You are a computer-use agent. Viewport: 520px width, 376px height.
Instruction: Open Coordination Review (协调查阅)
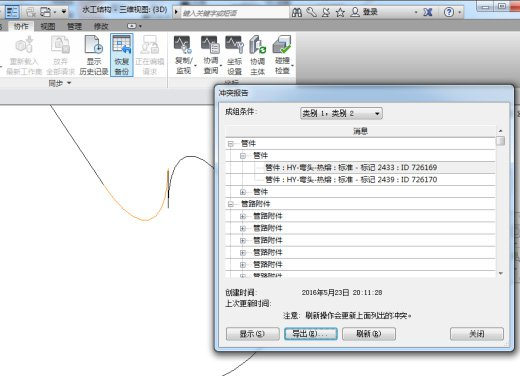[x=211, y=55]
